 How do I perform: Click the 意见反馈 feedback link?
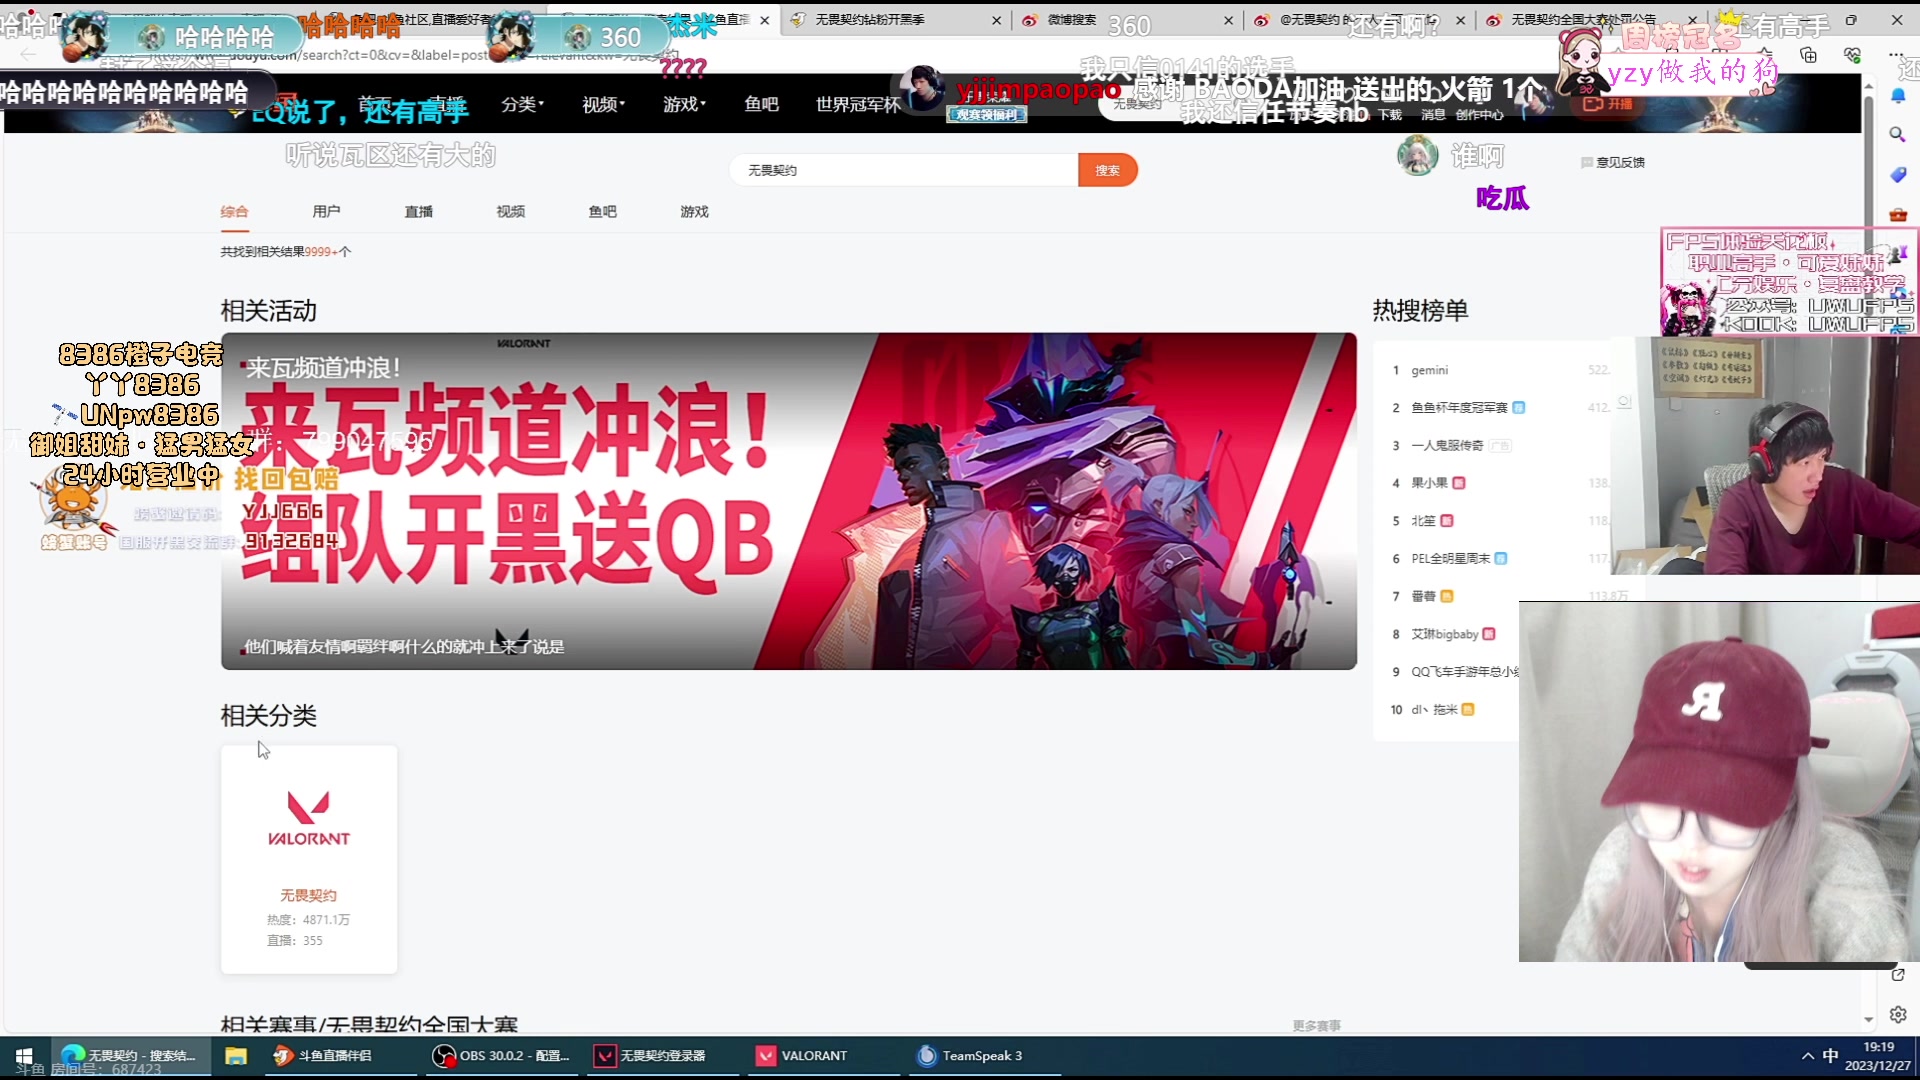(x=1613, y=162)
